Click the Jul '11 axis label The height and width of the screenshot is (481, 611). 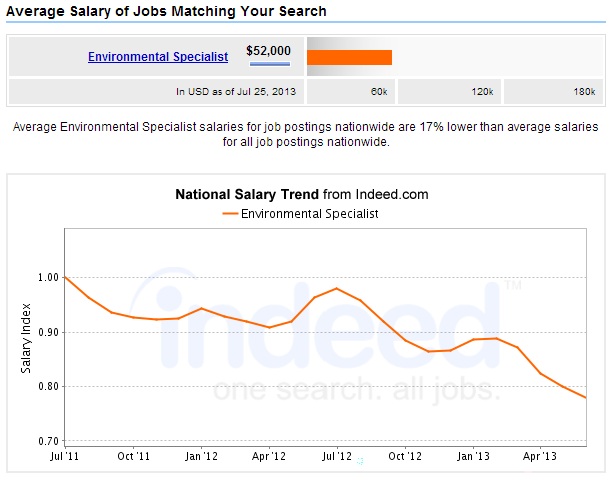tap(64, 456)
